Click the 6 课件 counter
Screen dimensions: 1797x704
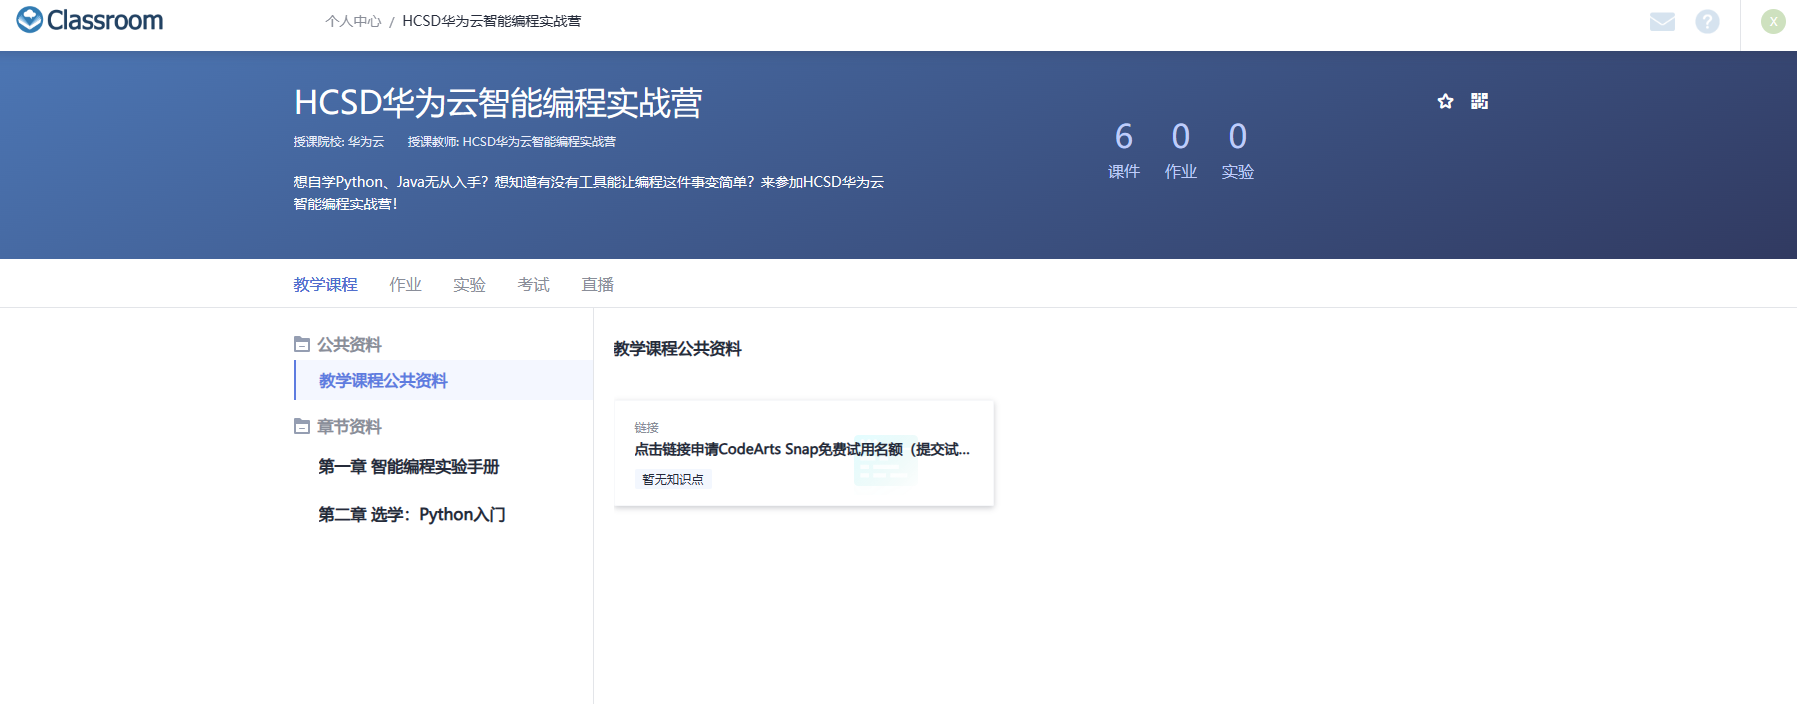(1124, 150)
